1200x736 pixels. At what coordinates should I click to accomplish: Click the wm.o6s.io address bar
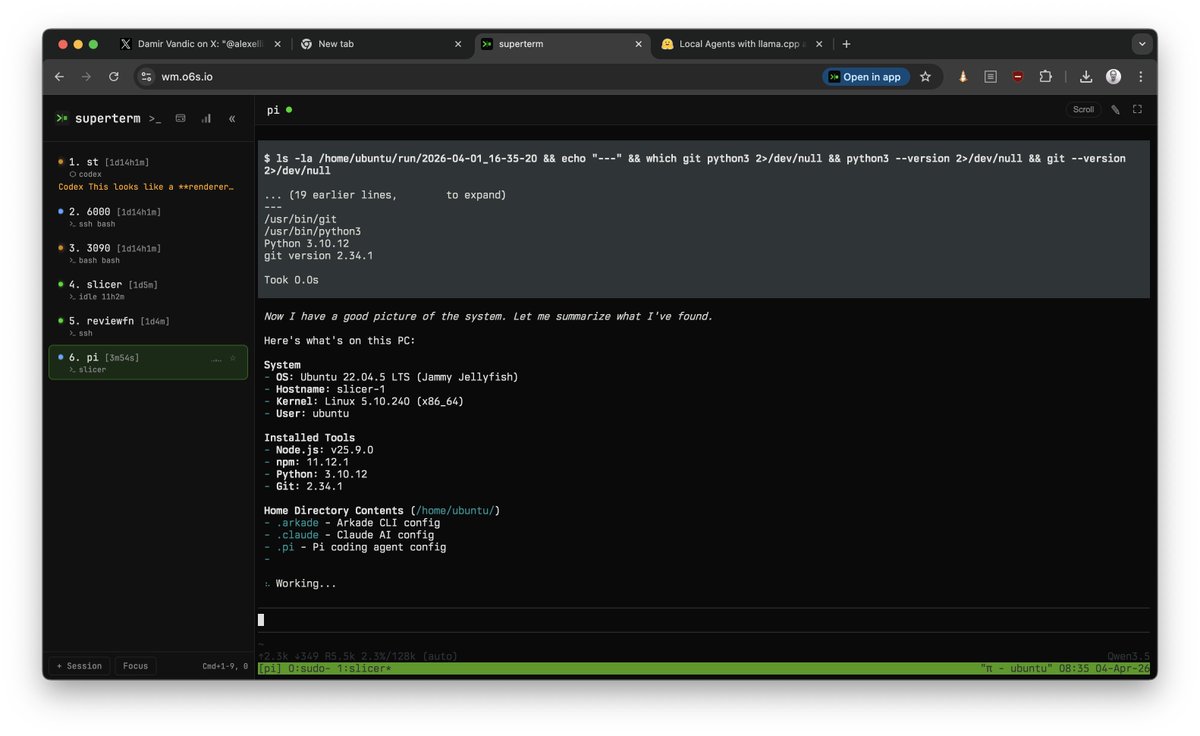click(x=480, y=77)
